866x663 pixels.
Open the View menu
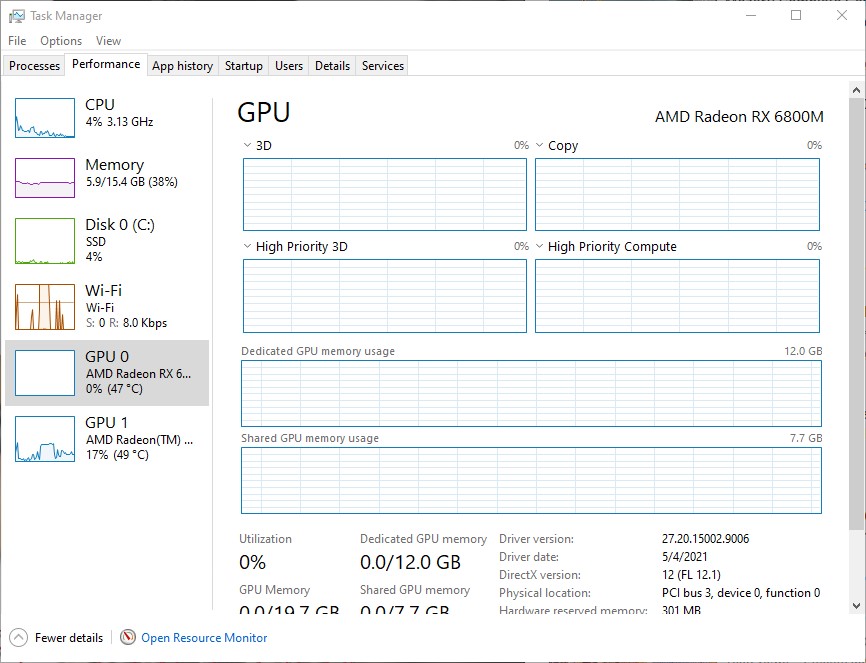108,41
